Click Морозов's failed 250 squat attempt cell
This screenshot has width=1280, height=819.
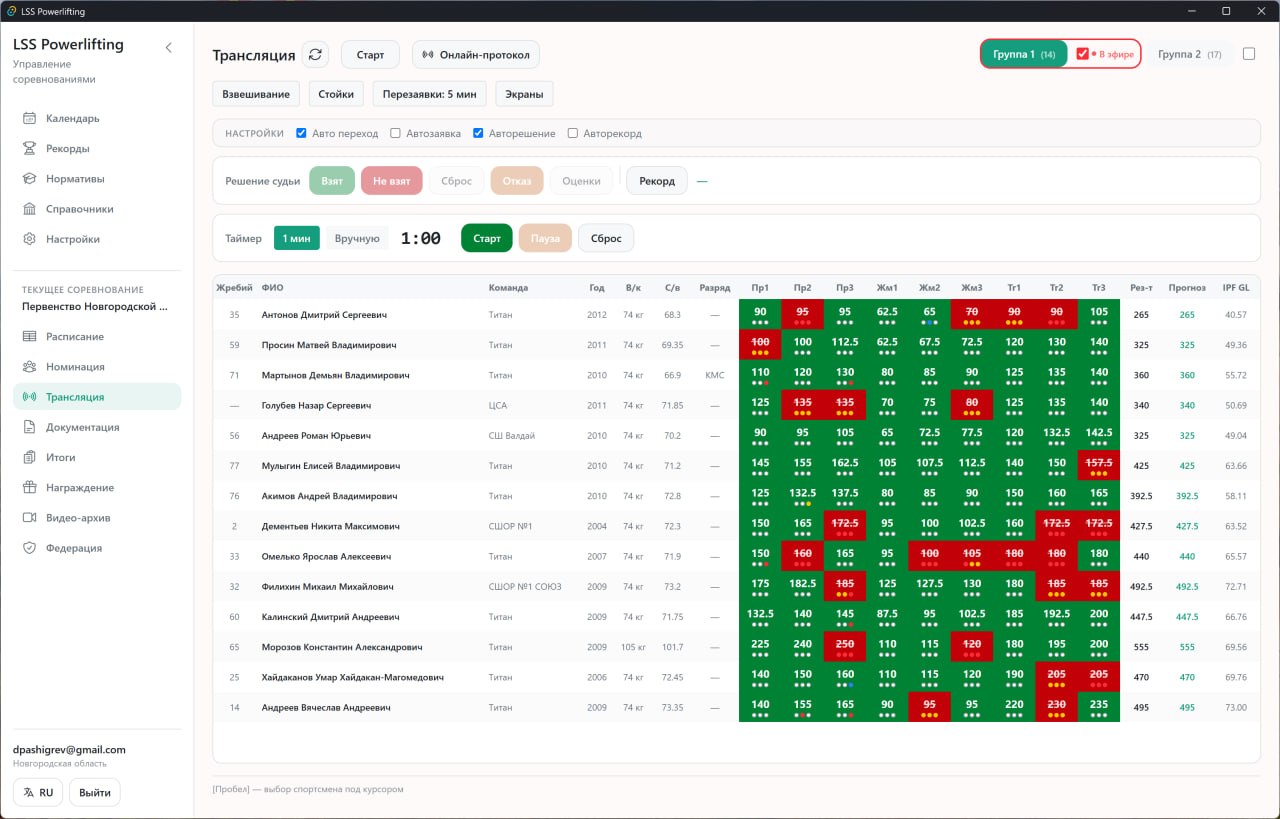[x=845, y=647]
